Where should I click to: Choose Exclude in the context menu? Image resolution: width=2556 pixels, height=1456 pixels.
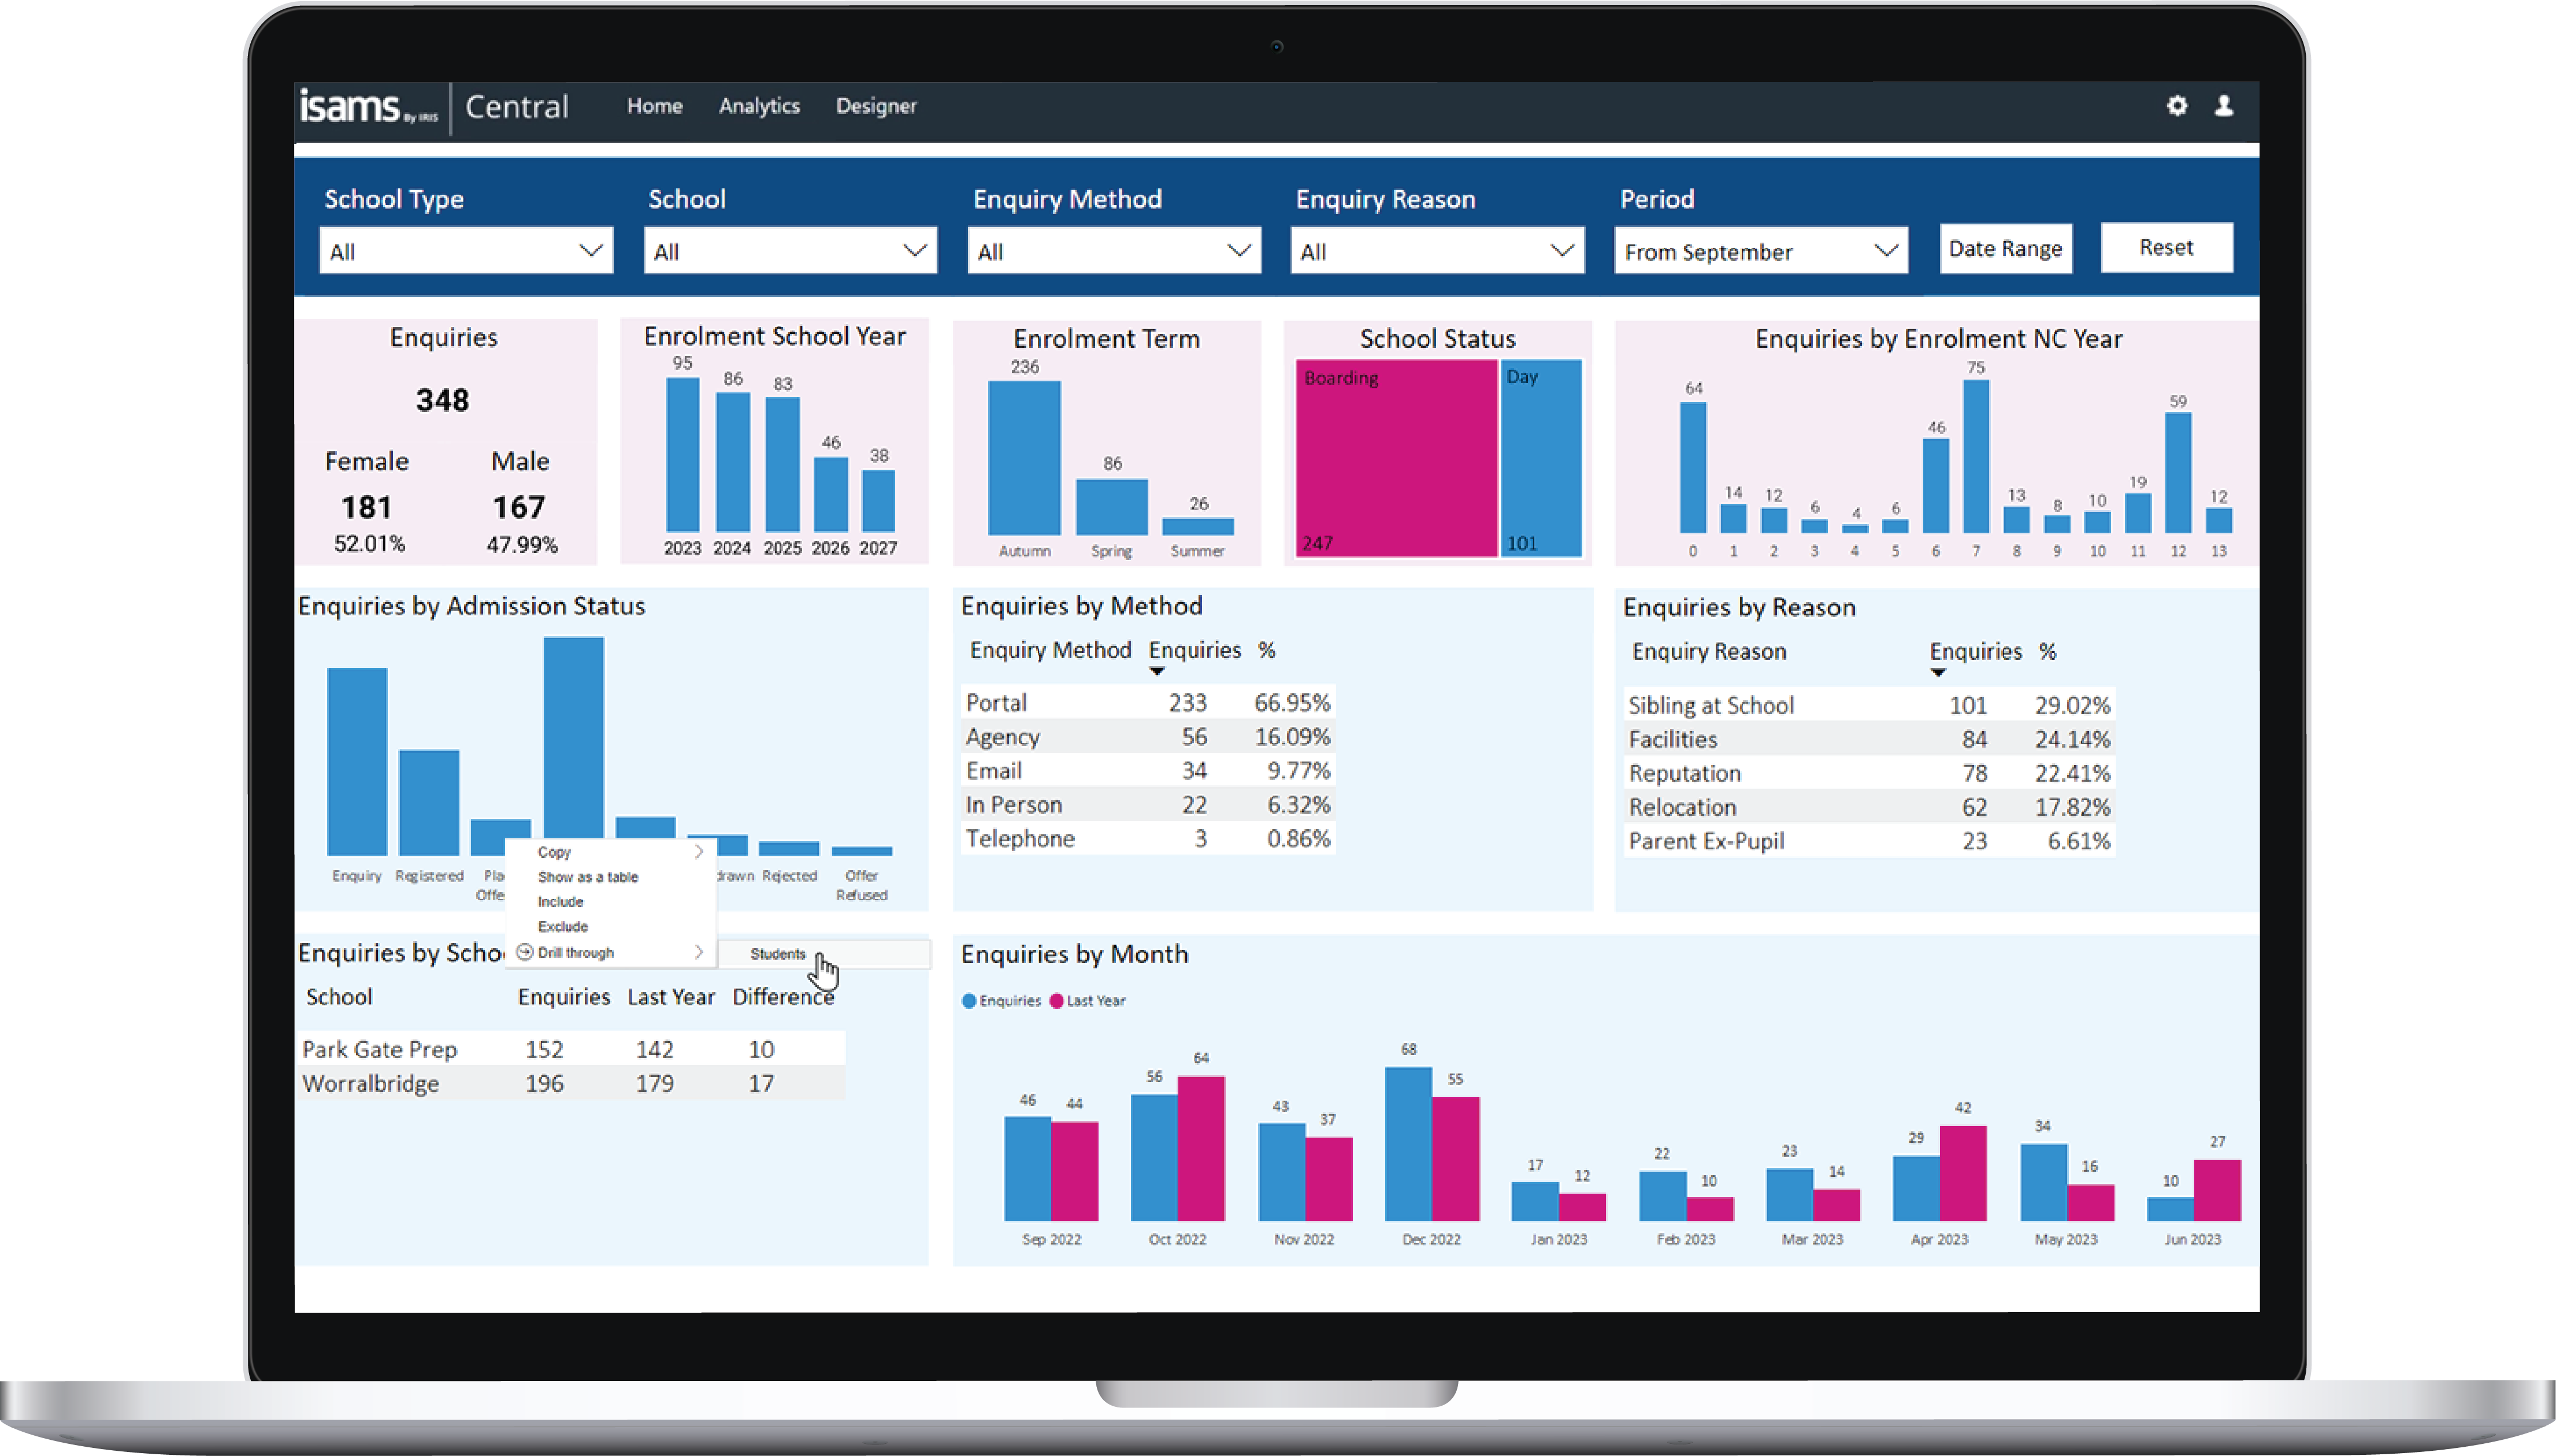pyautogui.click(x=562, y=926)
